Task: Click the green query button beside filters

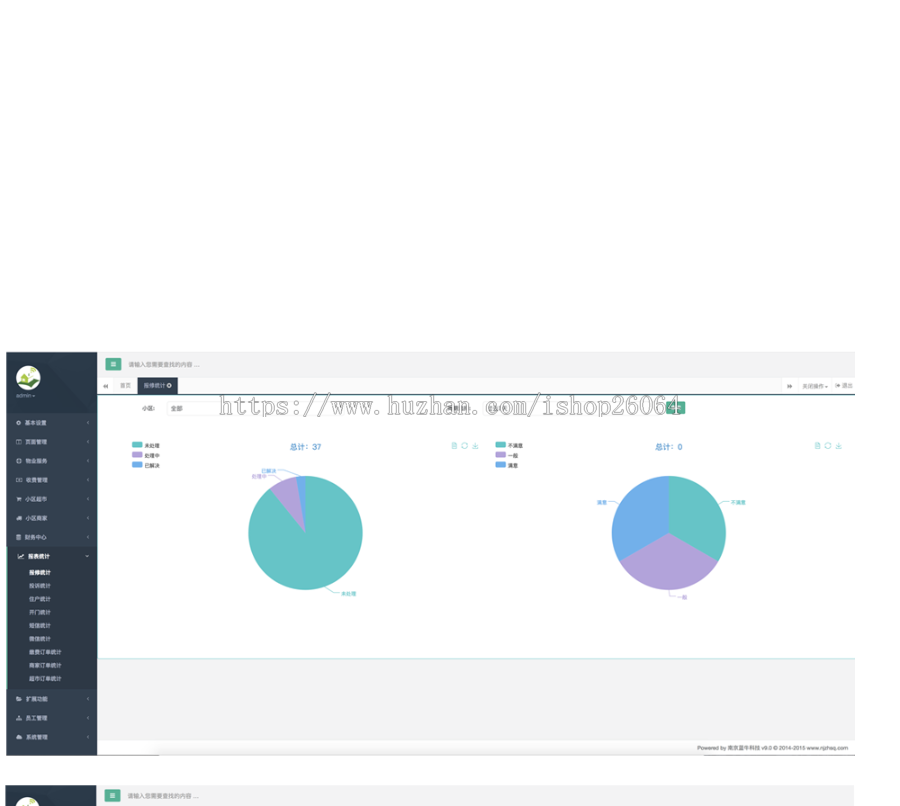Action: pyautogui.click(x=676, y=408)
